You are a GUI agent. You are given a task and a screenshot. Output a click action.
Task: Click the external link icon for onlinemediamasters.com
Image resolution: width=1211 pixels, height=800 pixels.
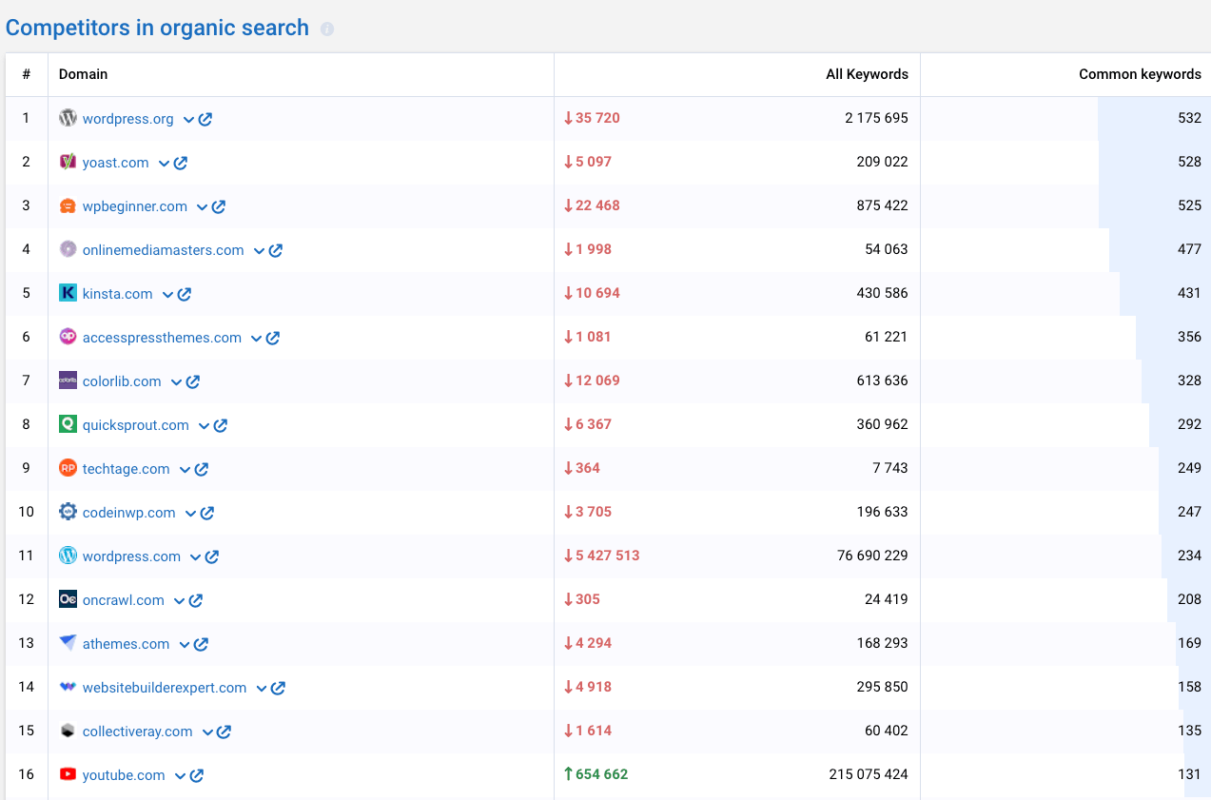(275, 251)
